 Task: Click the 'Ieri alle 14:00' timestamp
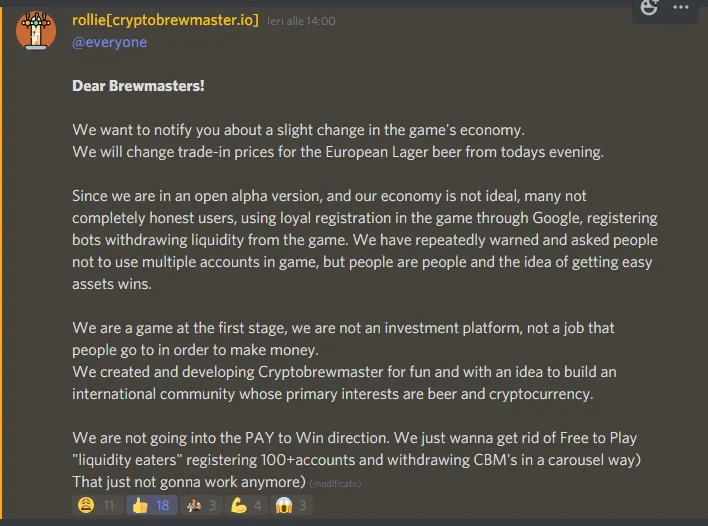tap(301, 21)
